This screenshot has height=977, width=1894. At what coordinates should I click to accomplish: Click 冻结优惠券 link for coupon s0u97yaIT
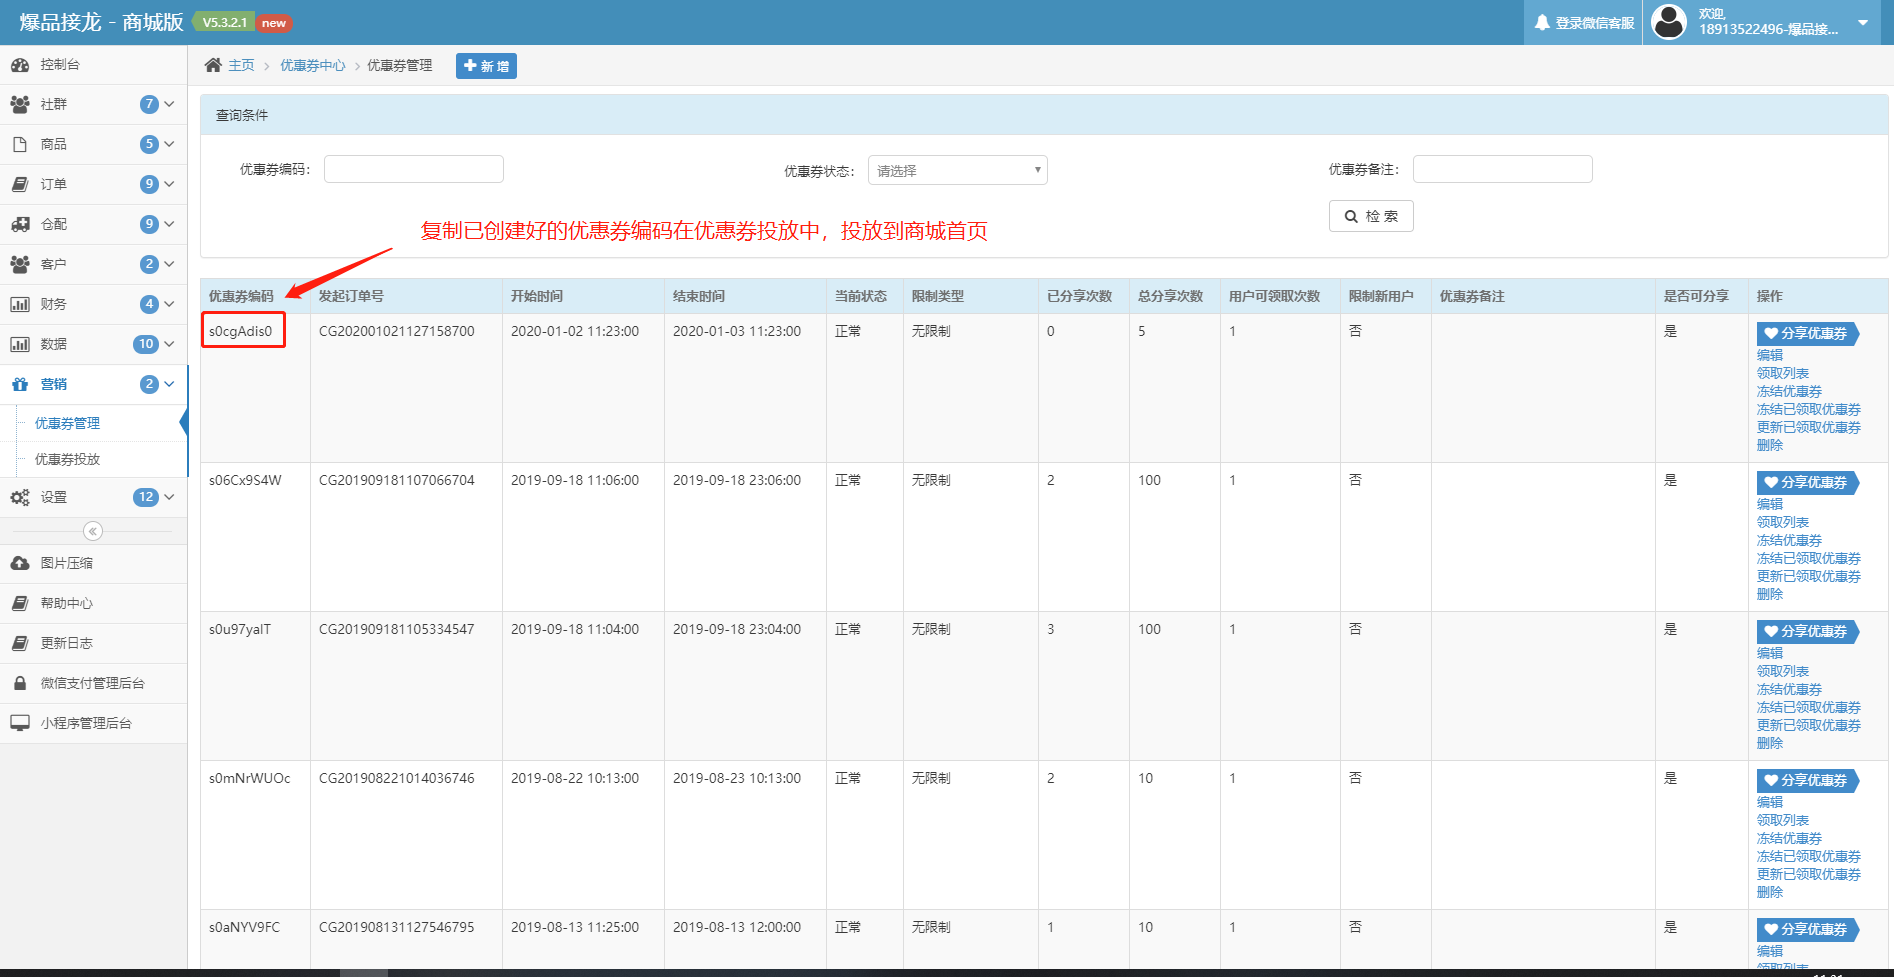pos(1789,689)
